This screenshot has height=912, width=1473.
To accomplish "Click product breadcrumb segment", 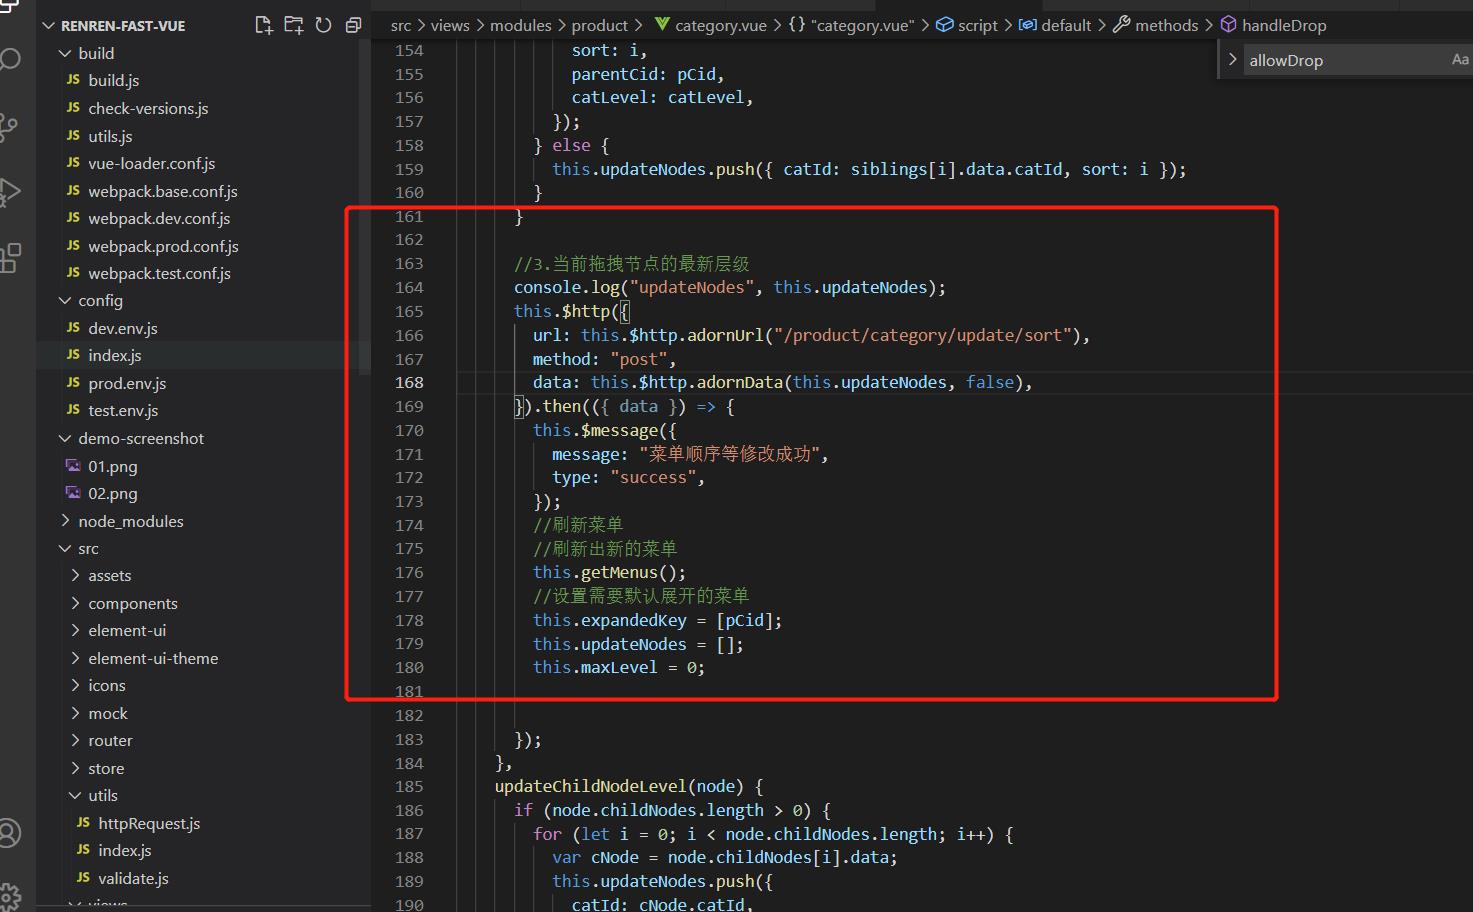I will 599,25.
